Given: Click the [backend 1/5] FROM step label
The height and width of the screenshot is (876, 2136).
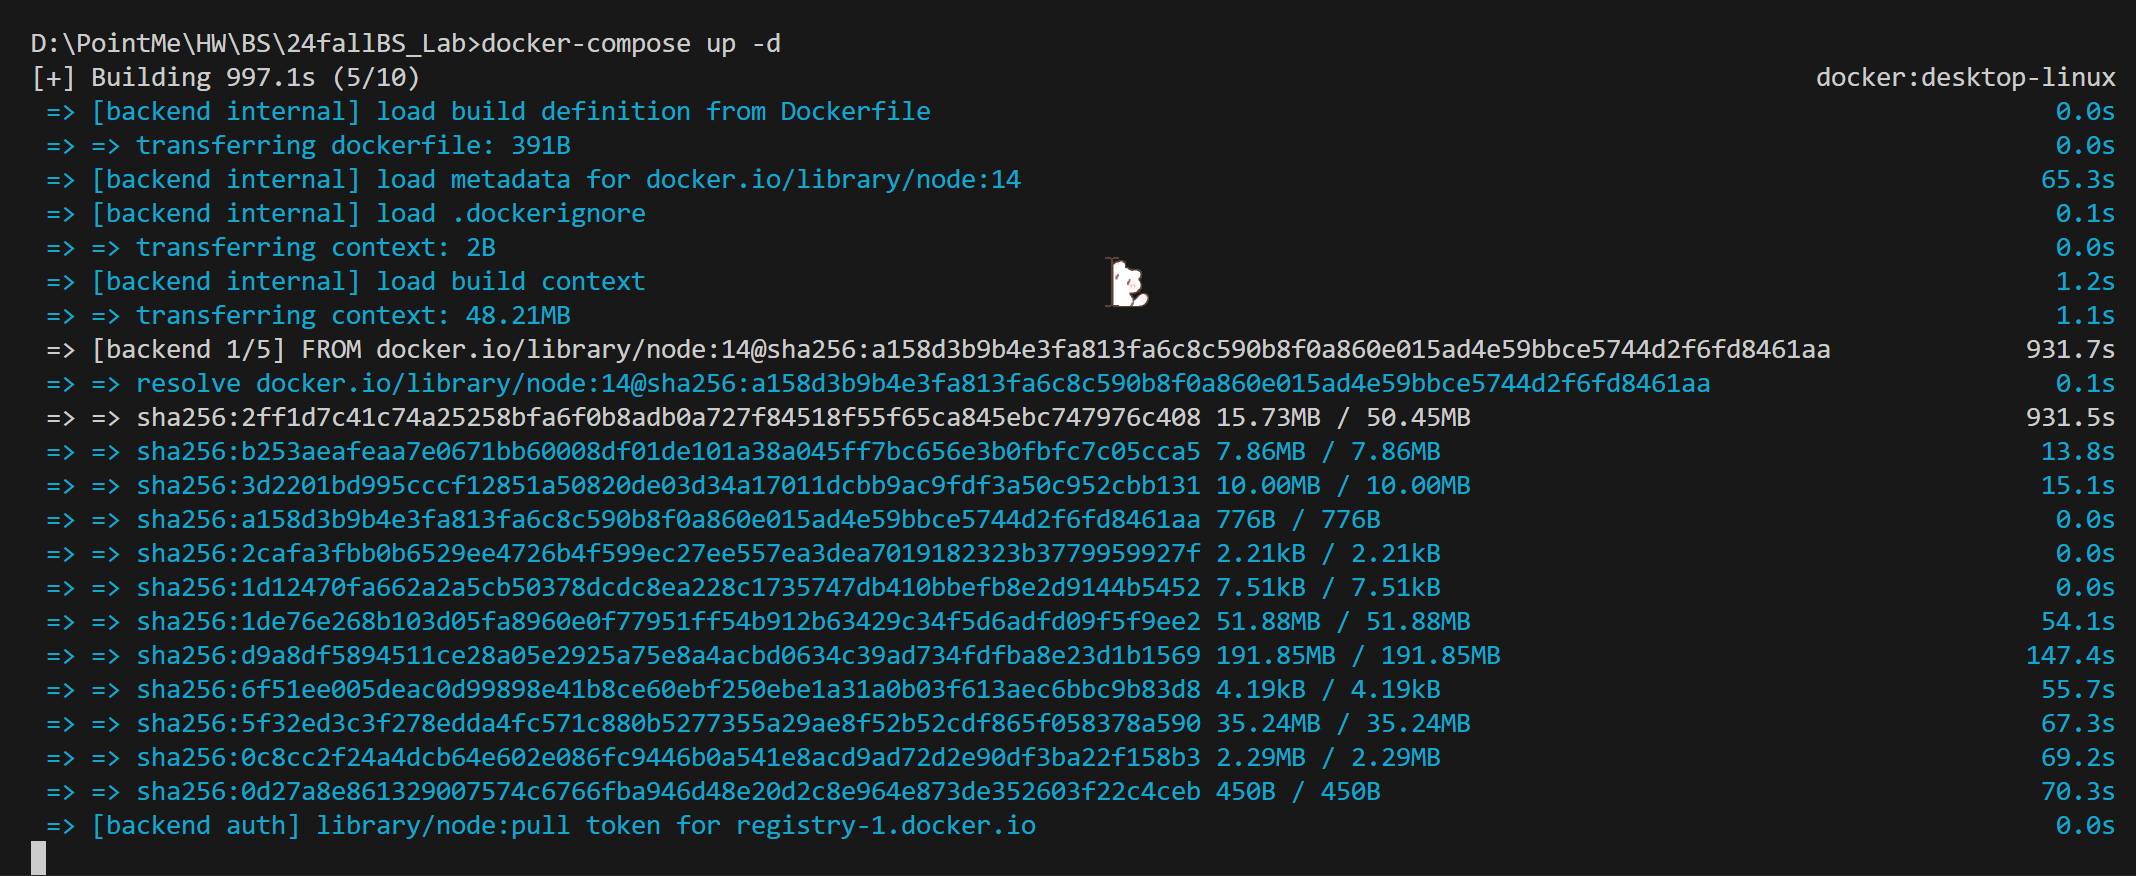Looking at the screenshot, I should pos(226,350).
